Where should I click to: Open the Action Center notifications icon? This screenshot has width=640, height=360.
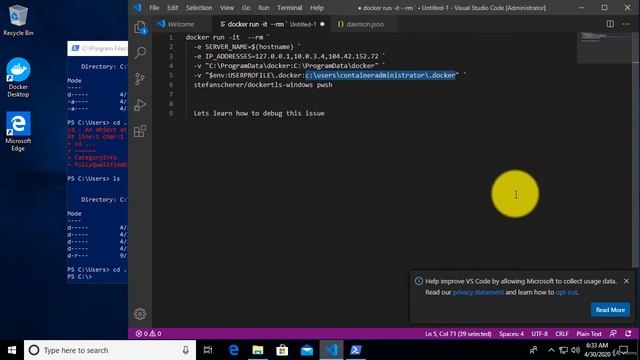click(623, 350)
